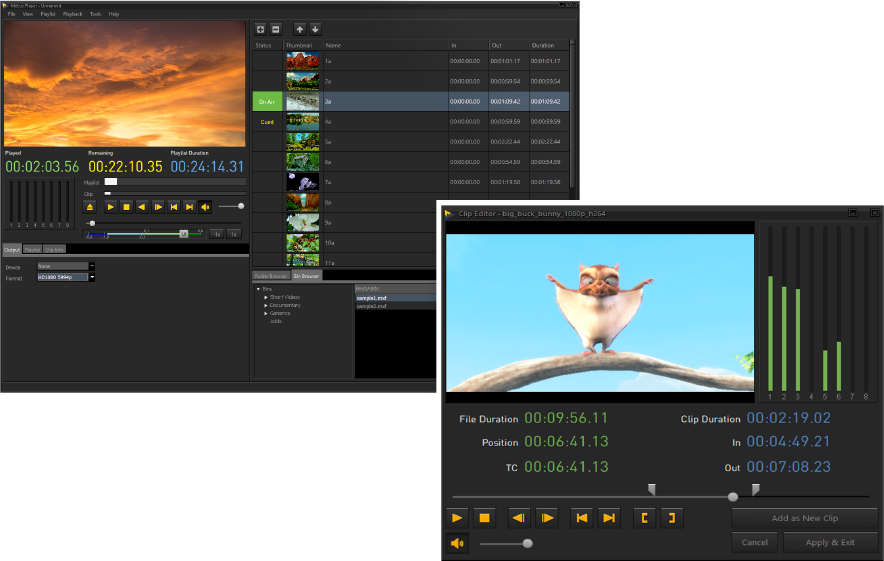
Task: Stop playback in the Clip Editor
Action: 484,518
